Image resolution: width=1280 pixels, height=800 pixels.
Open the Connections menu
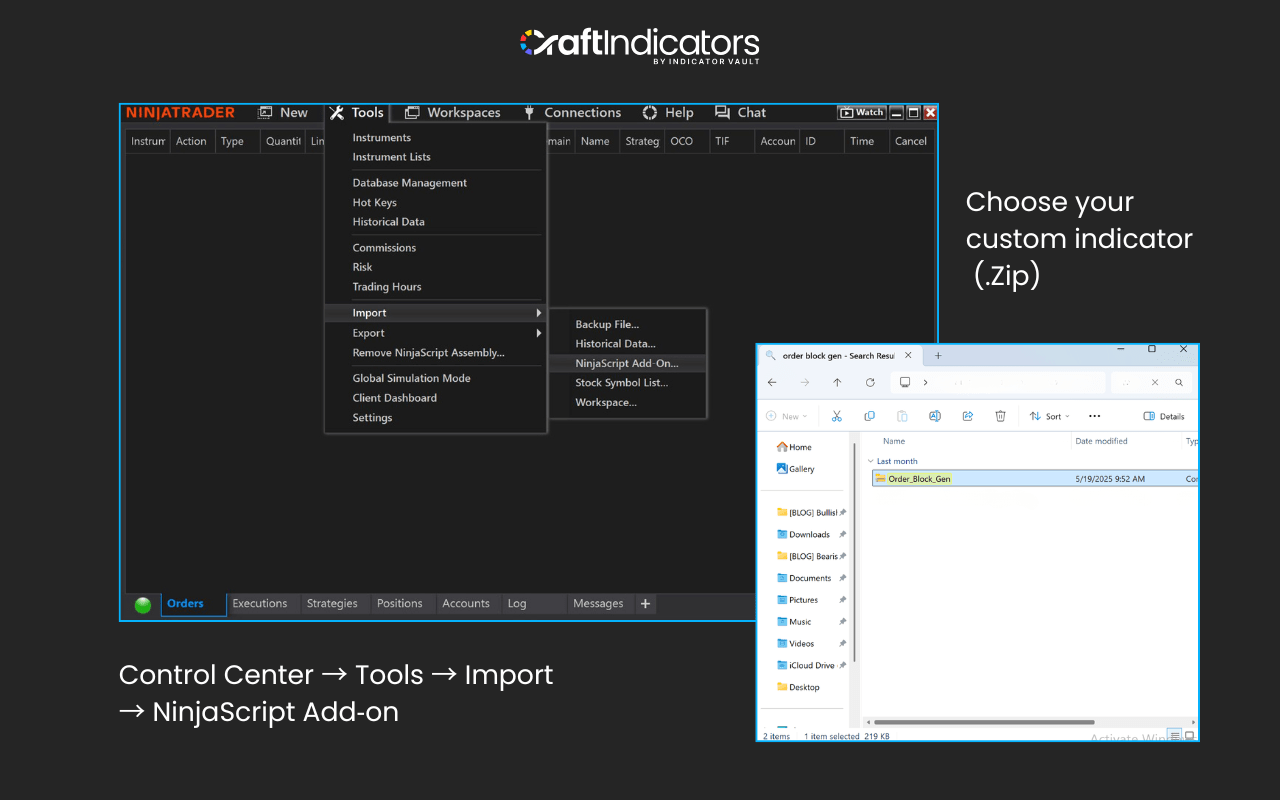click(x=572, y=113)
